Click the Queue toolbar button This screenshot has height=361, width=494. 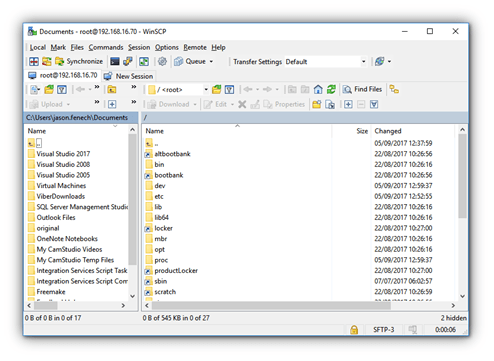(190, 61)
